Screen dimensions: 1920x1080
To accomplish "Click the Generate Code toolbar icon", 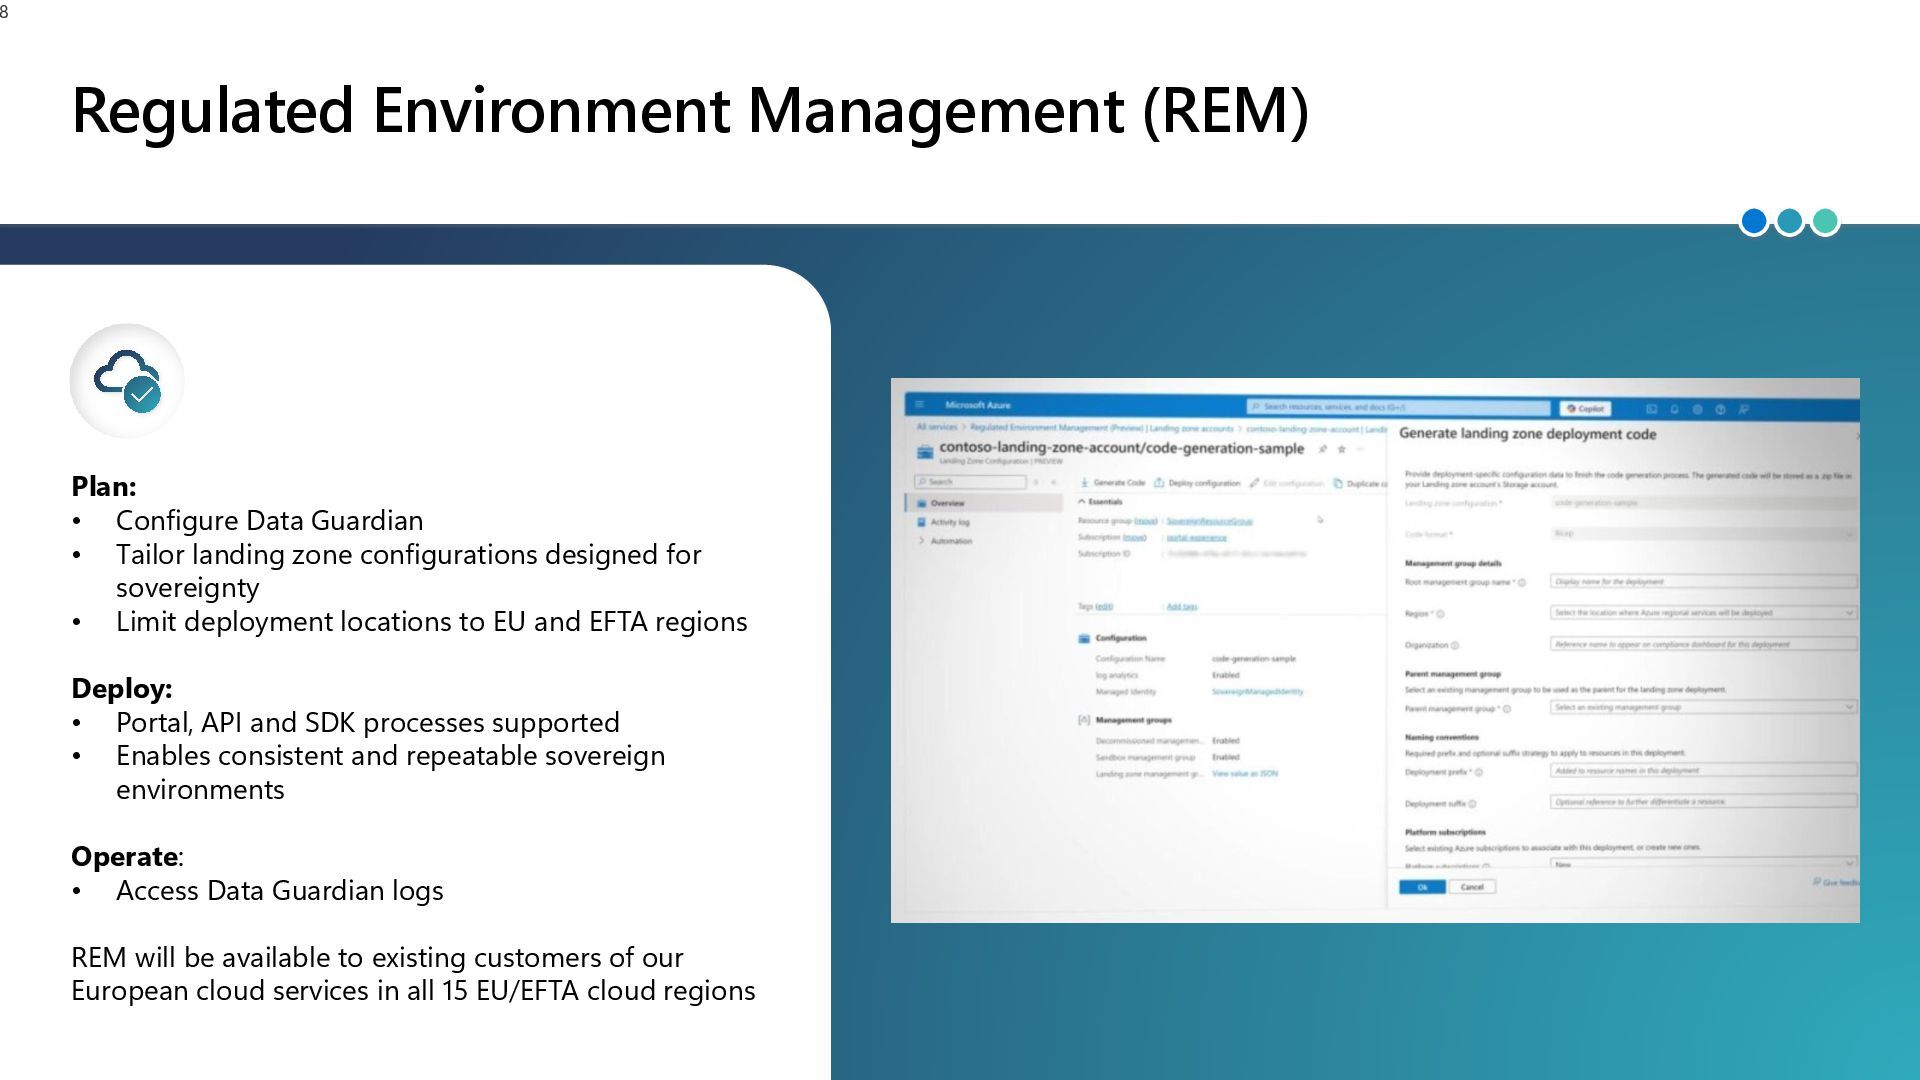I will pos(1085,483).
